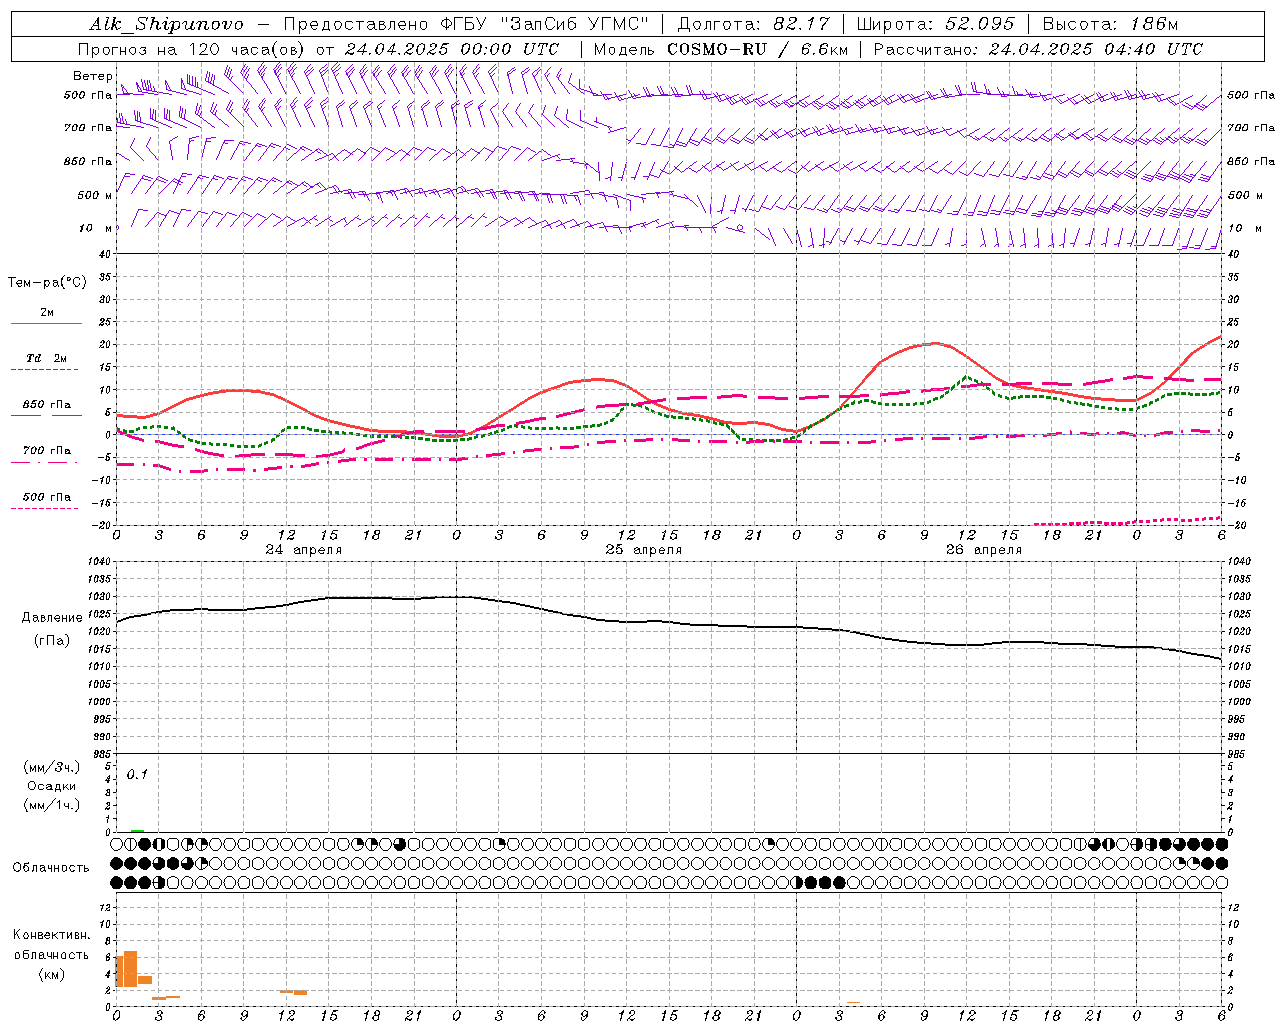Click the Высота: 186м value
The height and width of the screenshot is (1024, 1280).
pyautogui.click(x=1110, y=24)
